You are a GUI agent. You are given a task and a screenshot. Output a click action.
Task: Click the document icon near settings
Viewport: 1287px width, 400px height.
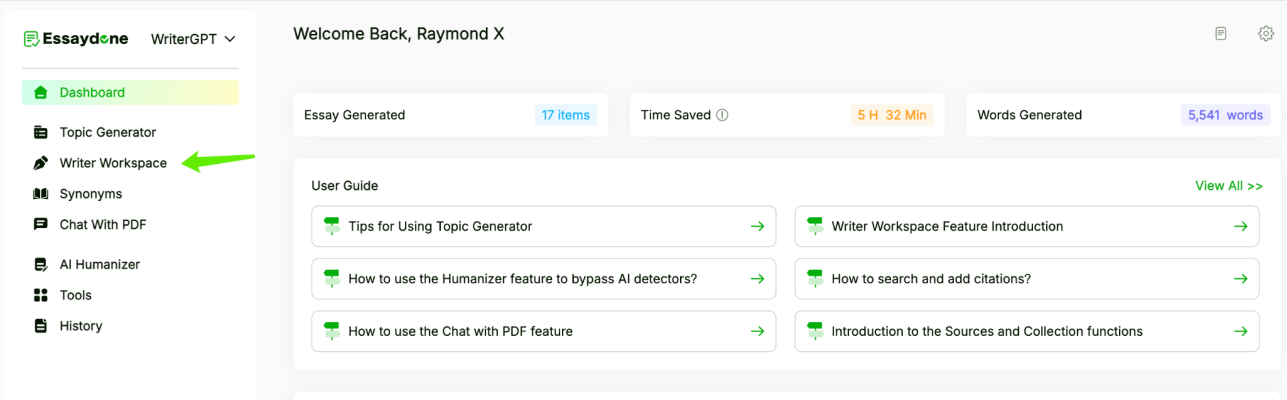coord(1221,34)
